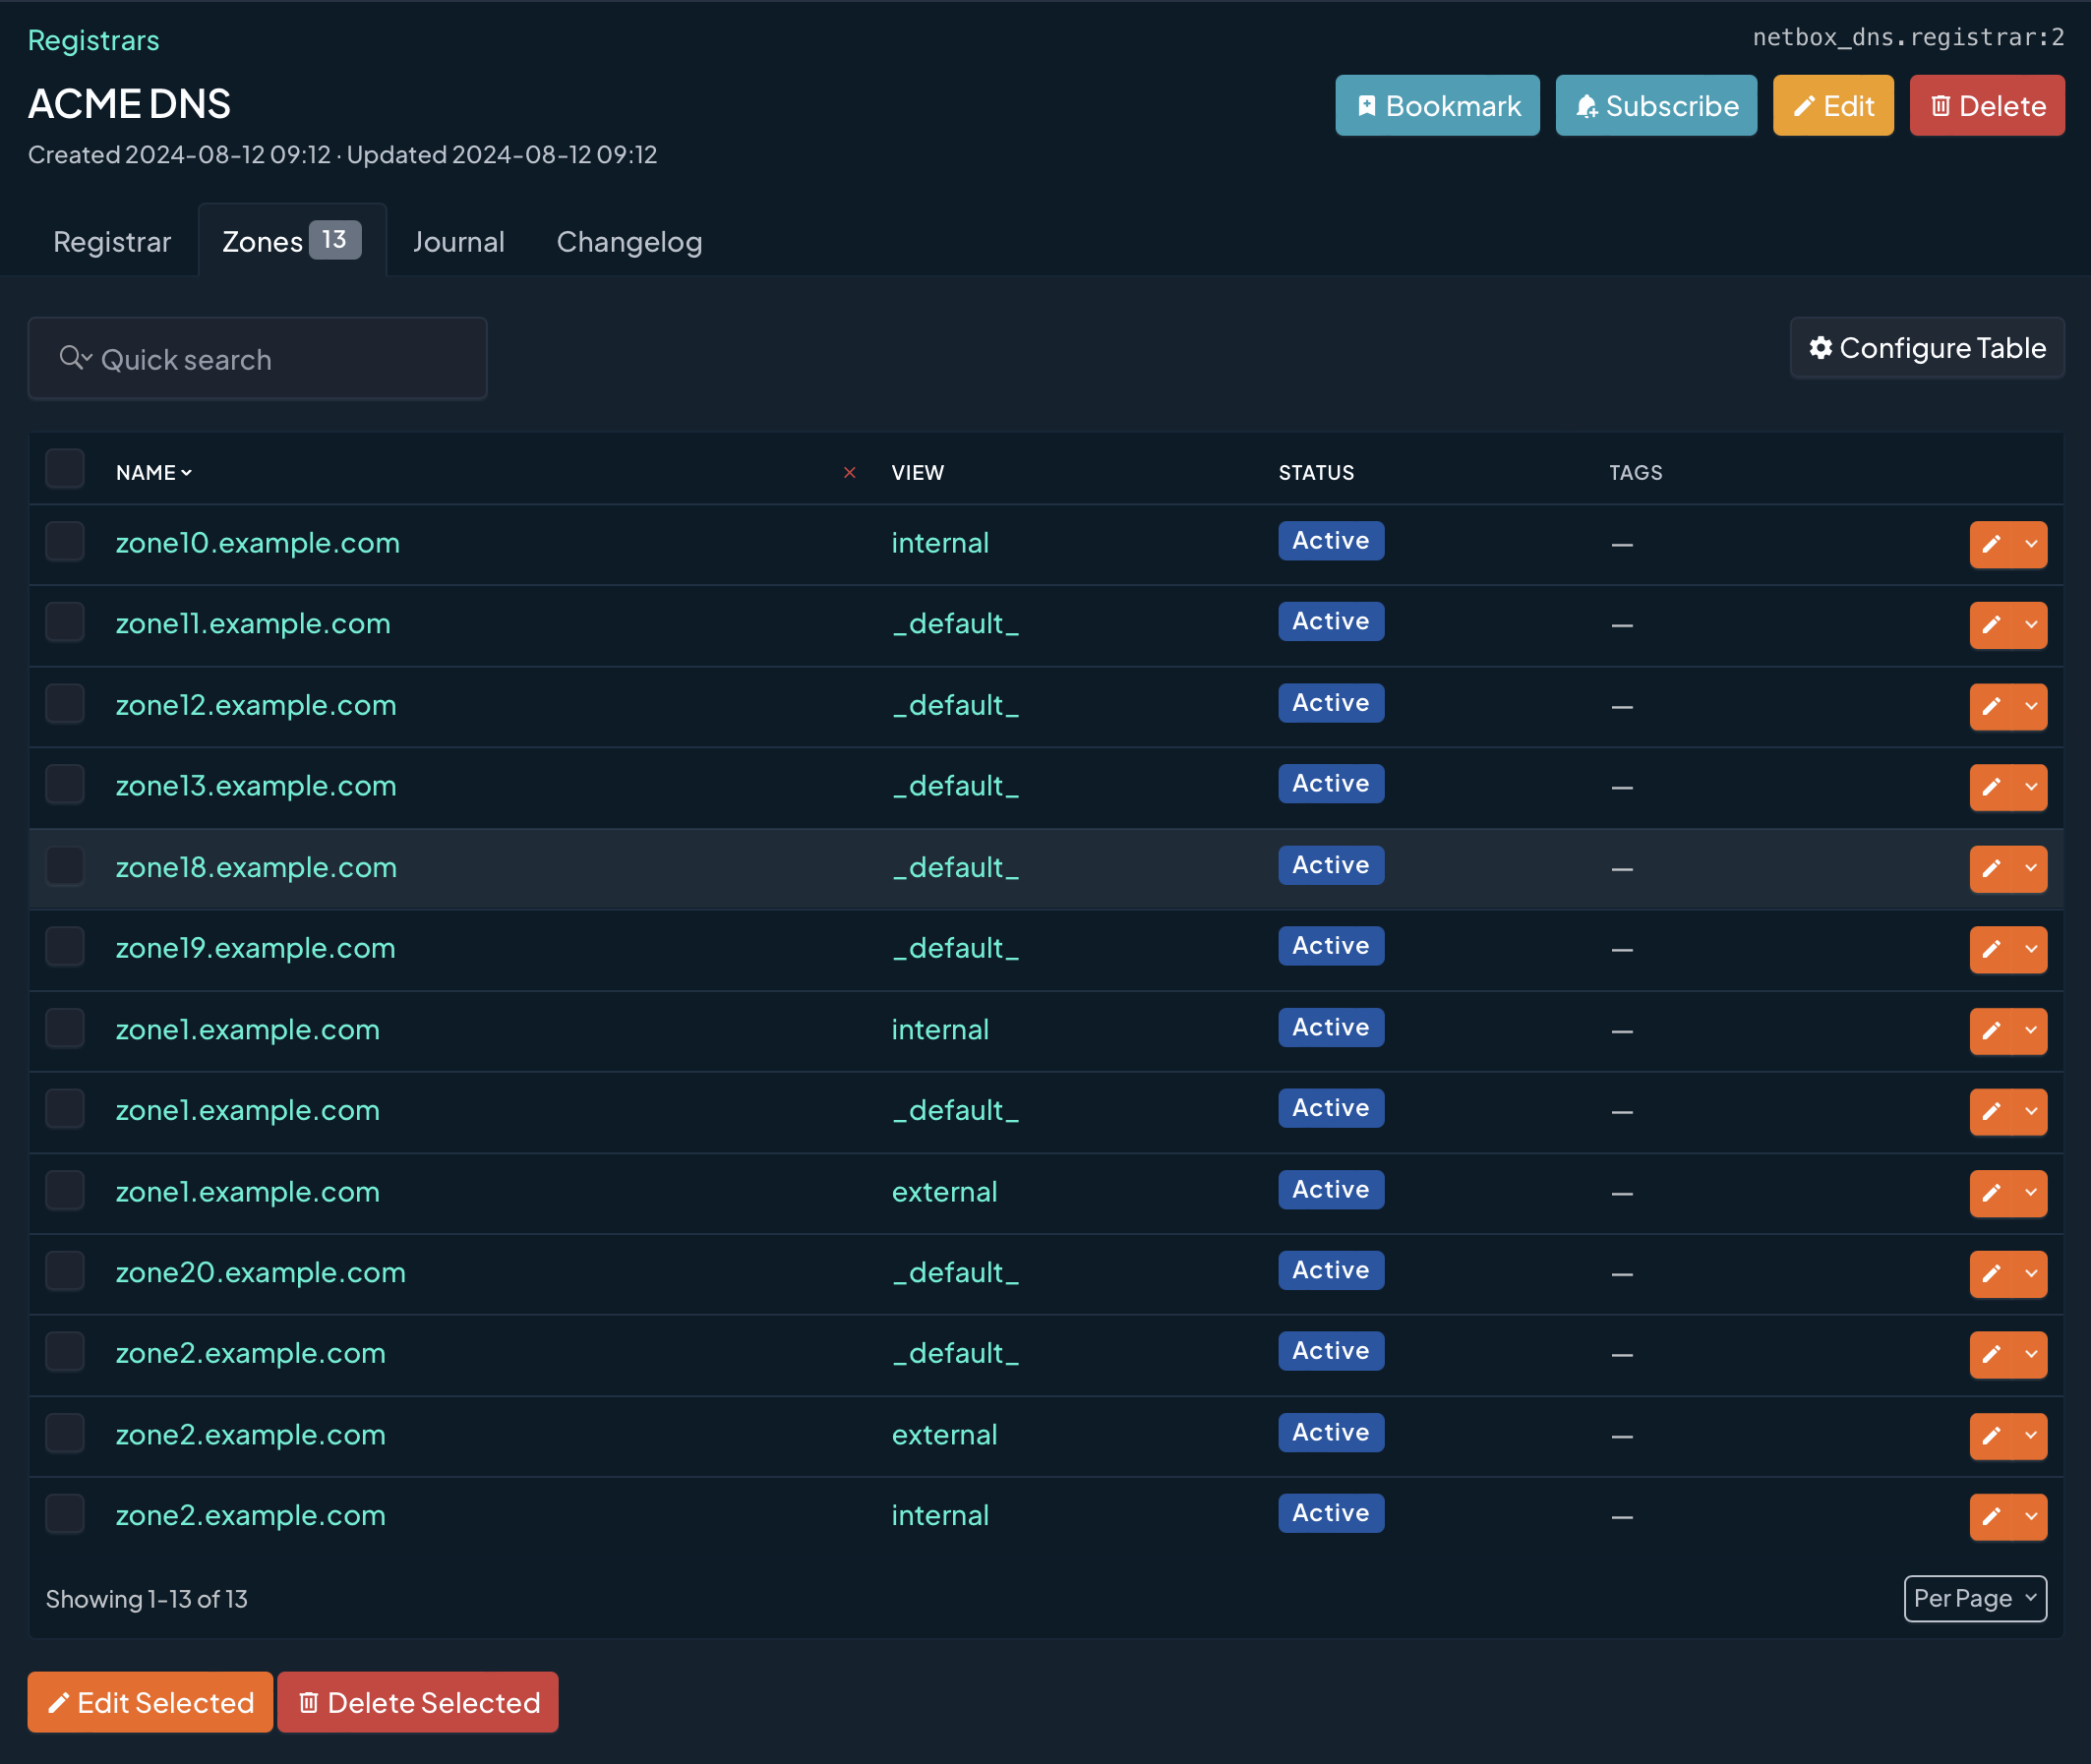Click the edit pencil for zone10.example.com
2091x1764 pixels.
(1992, 544)
